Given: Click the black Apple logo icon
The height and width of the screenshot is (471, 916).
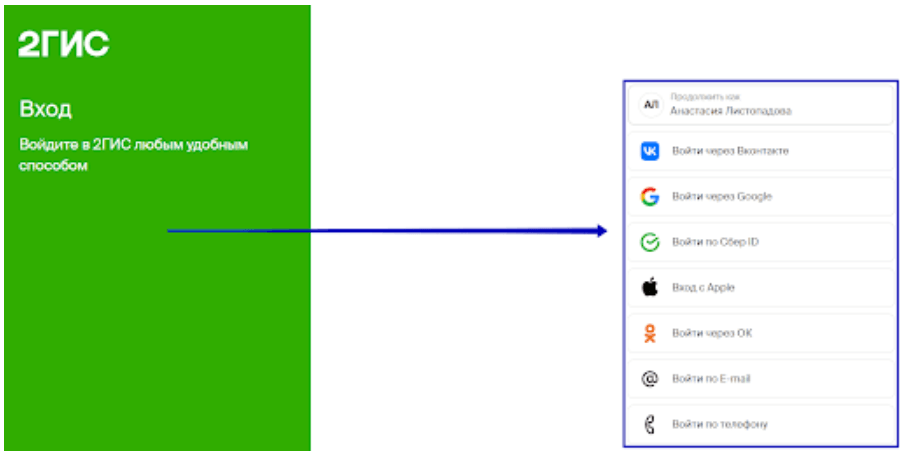Looking at the screenshot, I should point(650,287).
